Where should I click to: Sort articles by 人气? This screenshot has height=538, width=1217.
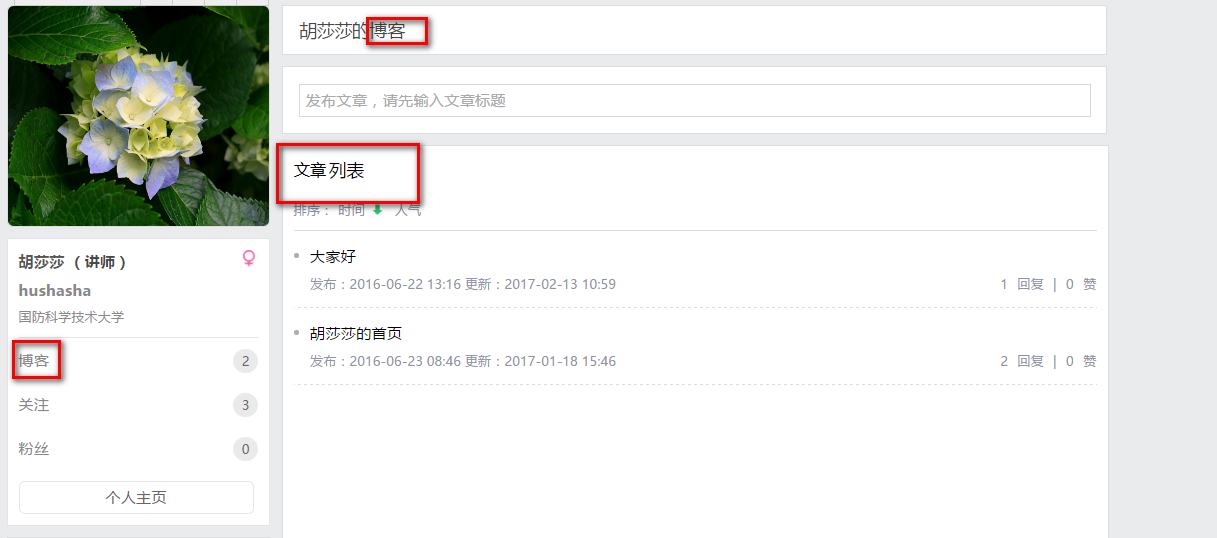coord(408,210)
